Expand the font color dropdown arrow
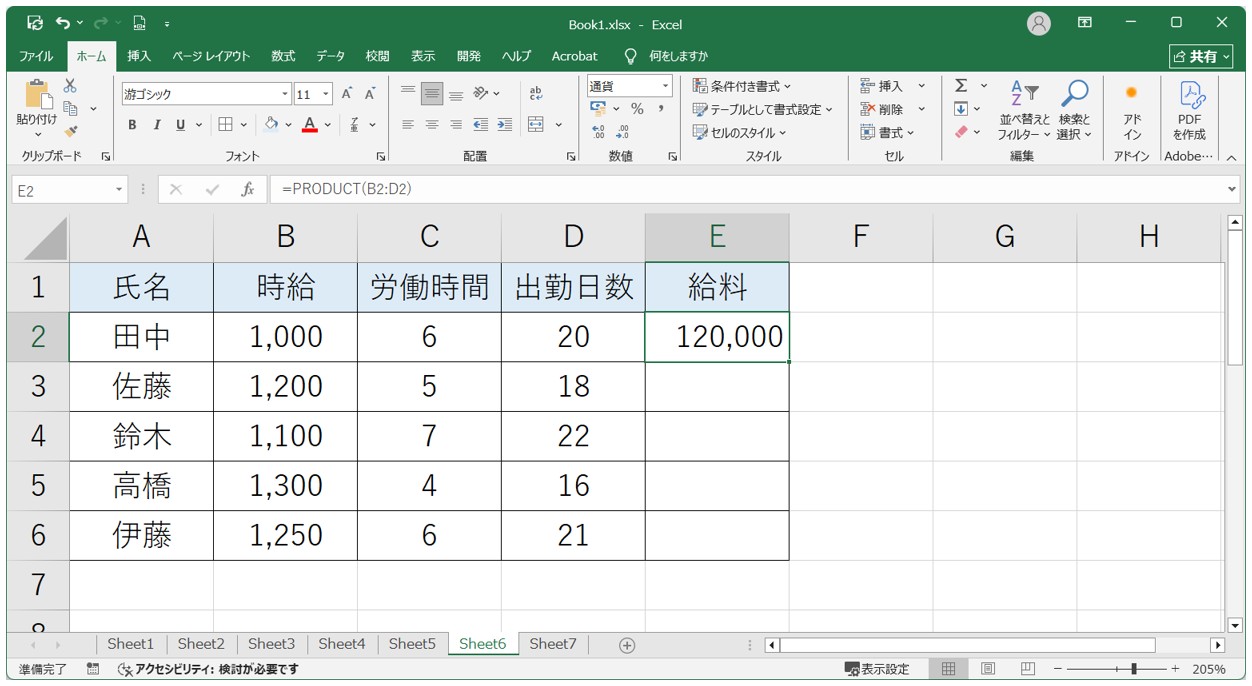Image resolution: width=1252 pixels, height=686 pixels. click(x=329, y=125)
